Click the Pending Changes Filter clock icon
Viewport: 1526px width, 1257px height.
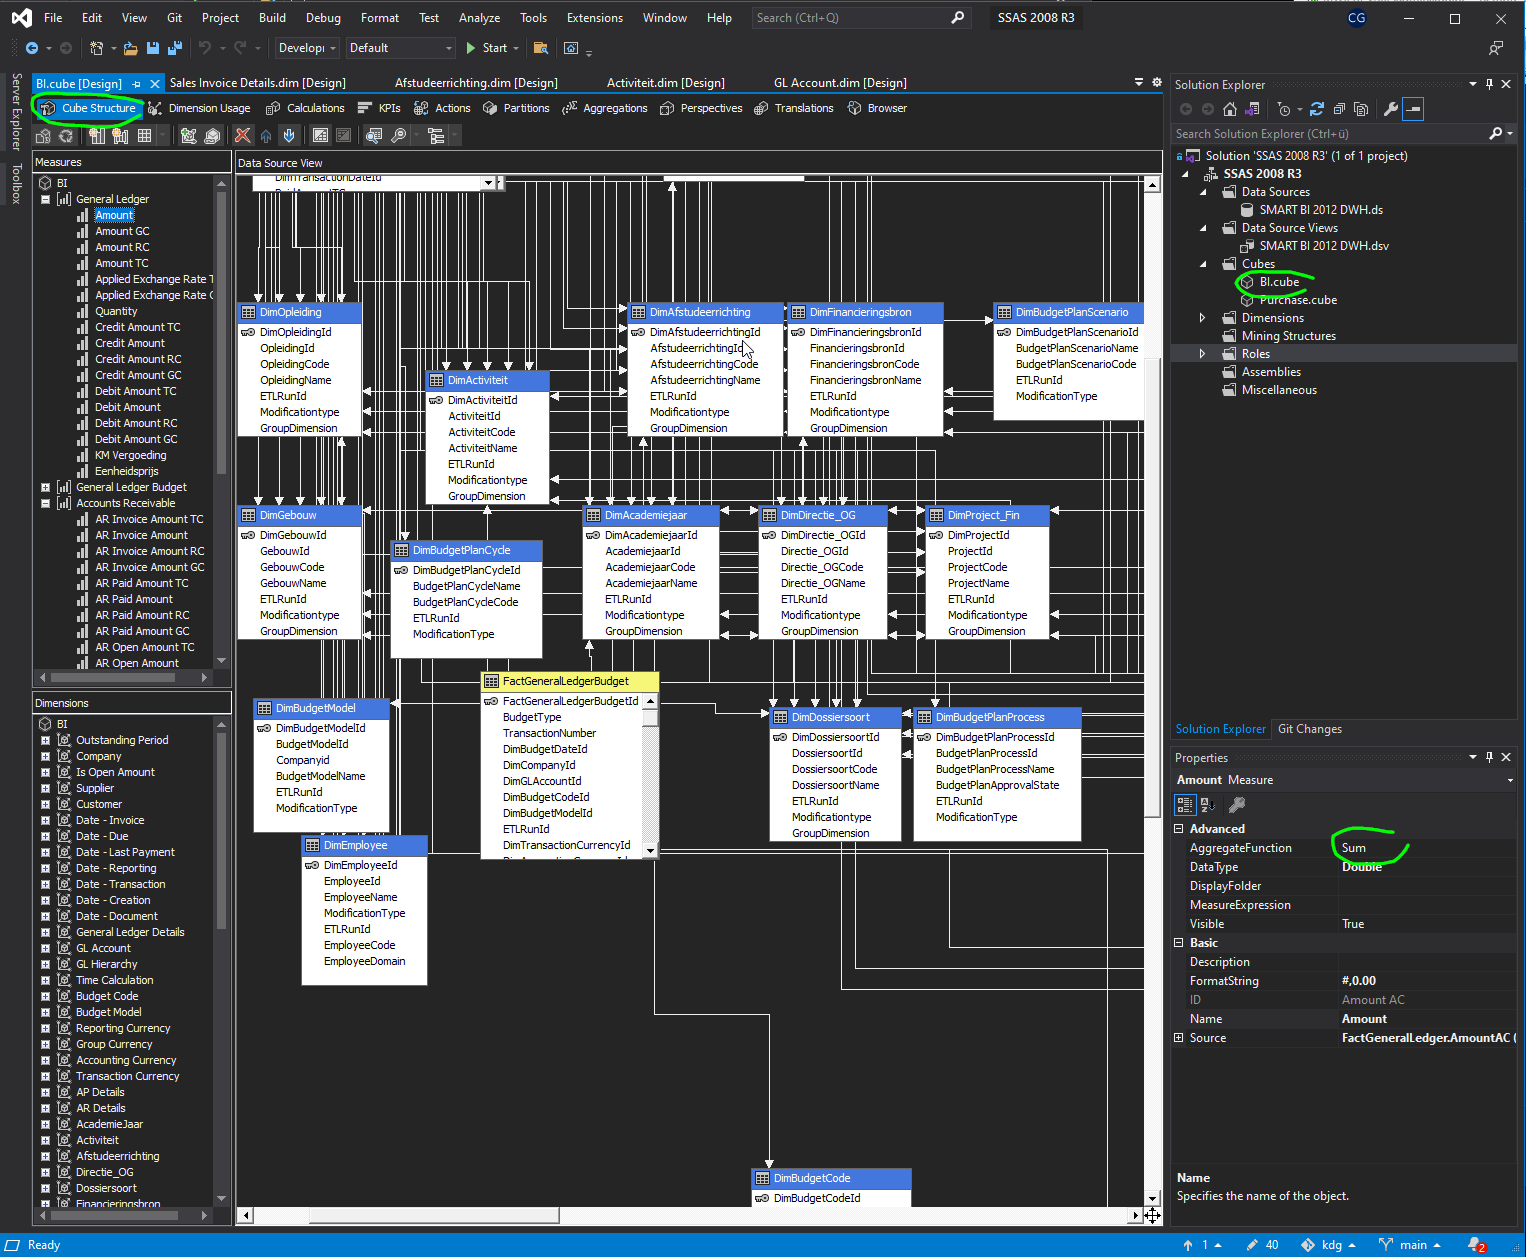(x=1284, y=109)
